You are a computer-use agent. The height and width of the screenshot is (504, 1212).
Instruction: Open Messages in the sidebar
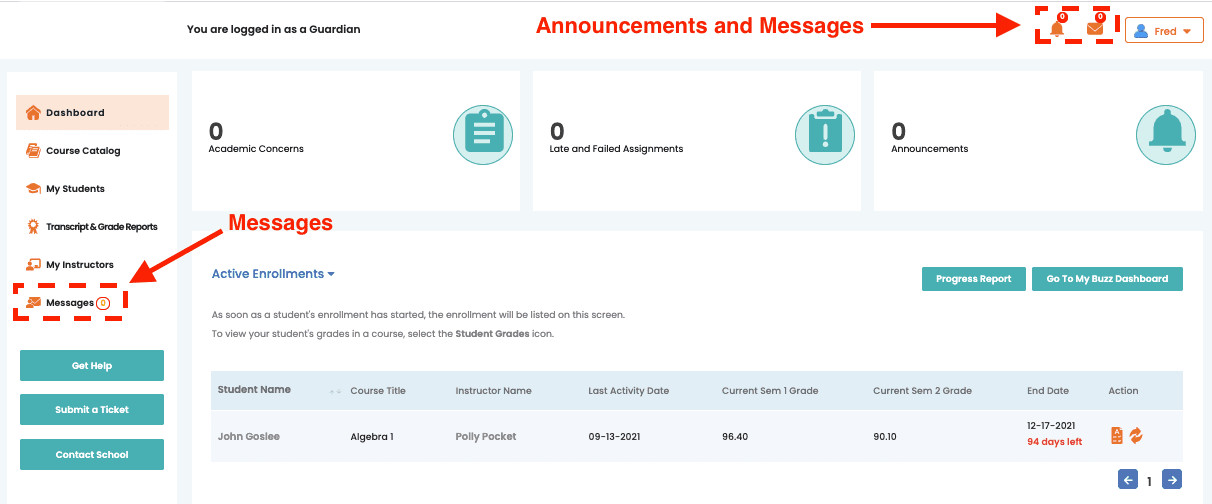[68, 302]
